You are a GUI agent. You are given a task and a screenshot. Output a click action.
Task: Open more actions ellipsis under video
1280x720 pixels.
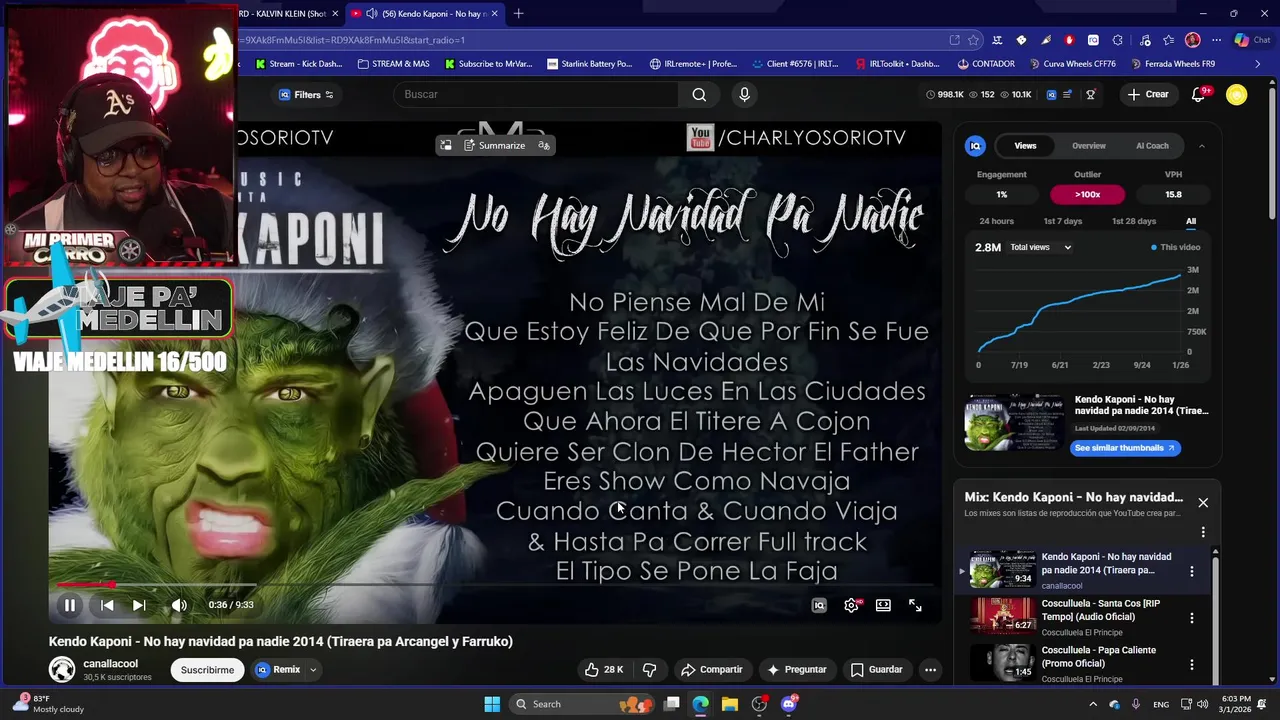tap(930, 670)
